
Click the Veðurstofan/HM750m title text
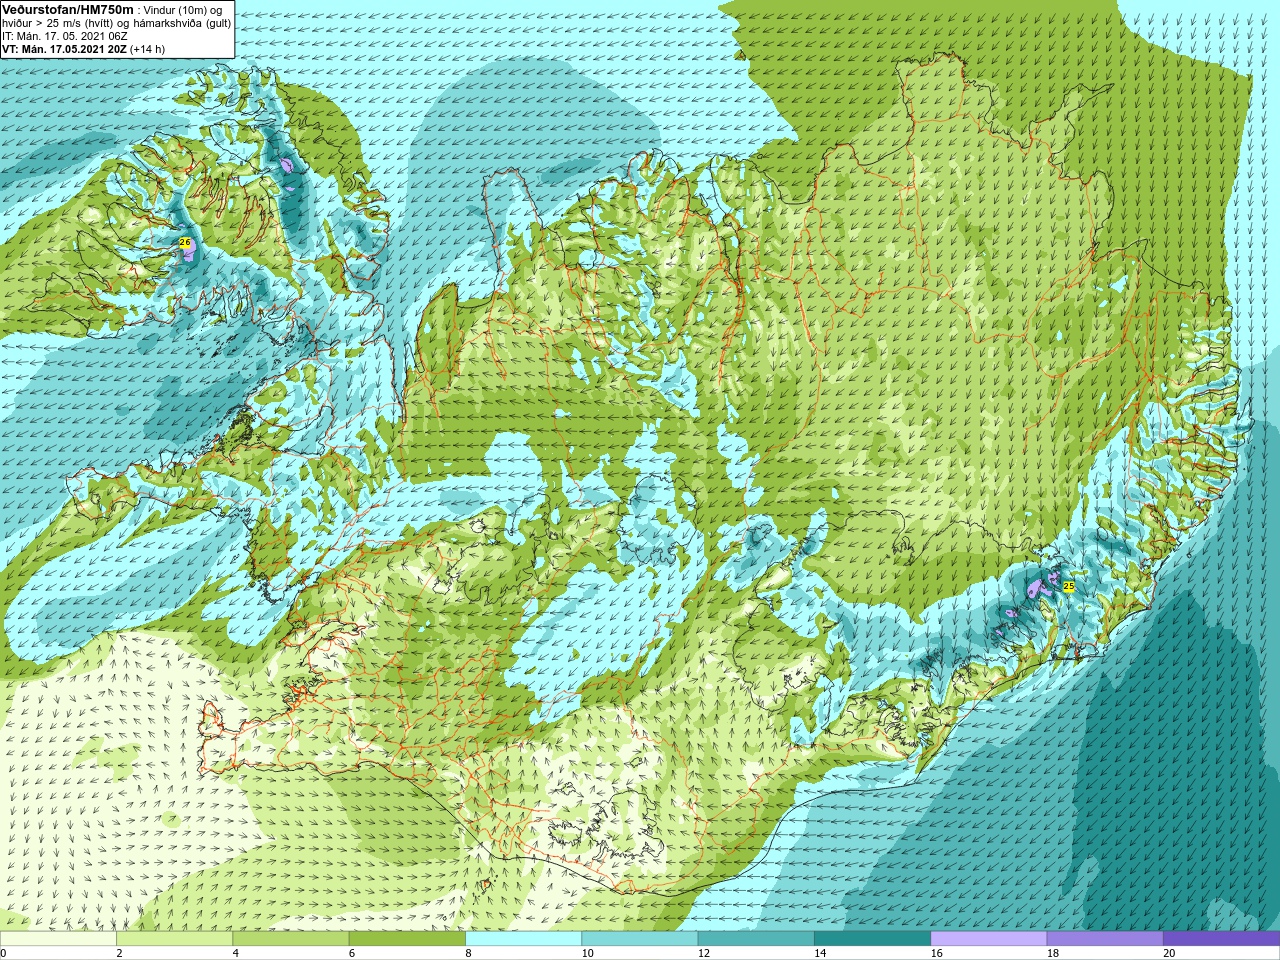(68, 9)
